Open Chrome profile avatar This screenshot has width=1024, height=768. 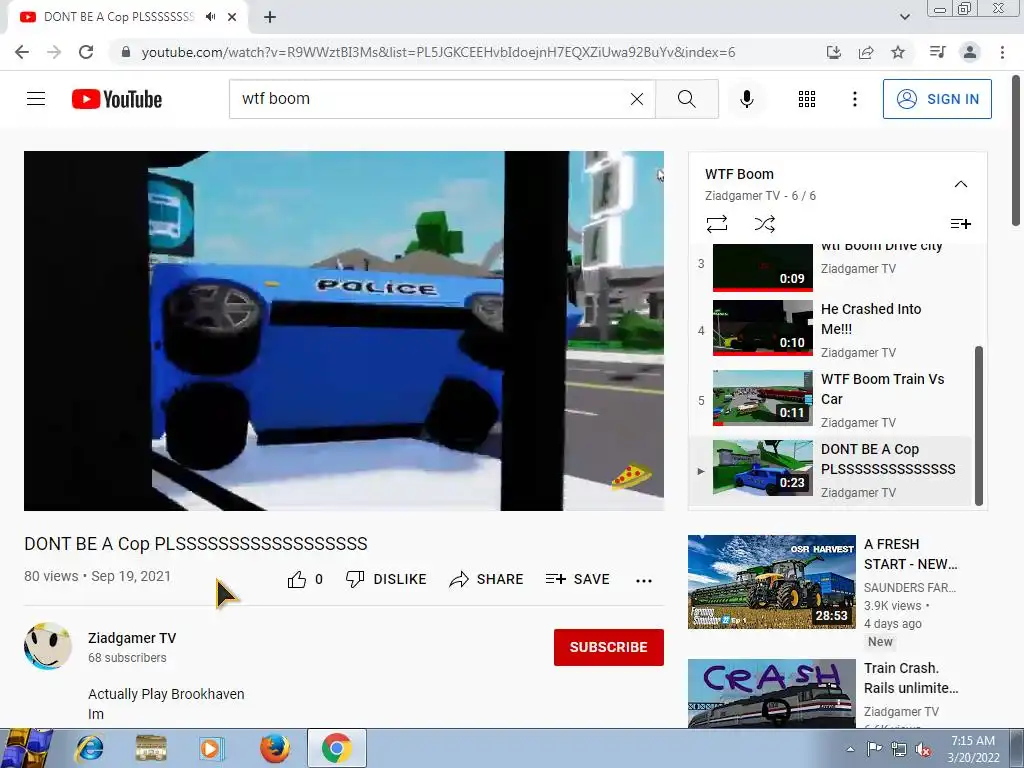970,52
